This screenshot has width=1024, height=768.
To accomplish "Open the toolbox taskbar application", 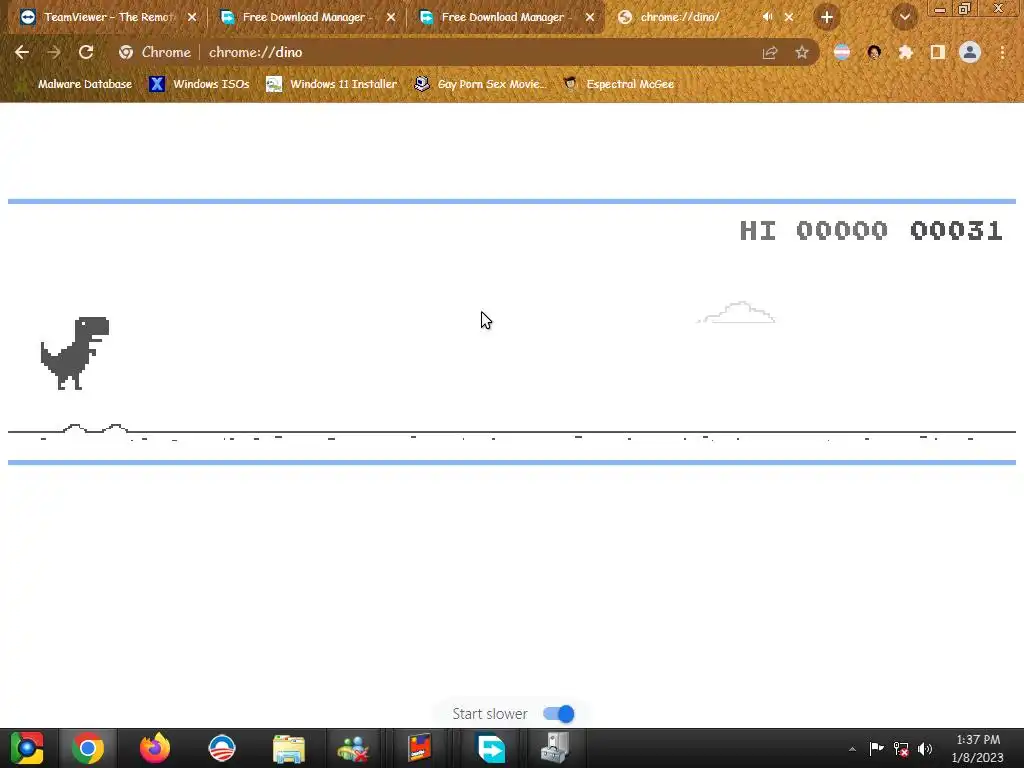I will (555, 748).
